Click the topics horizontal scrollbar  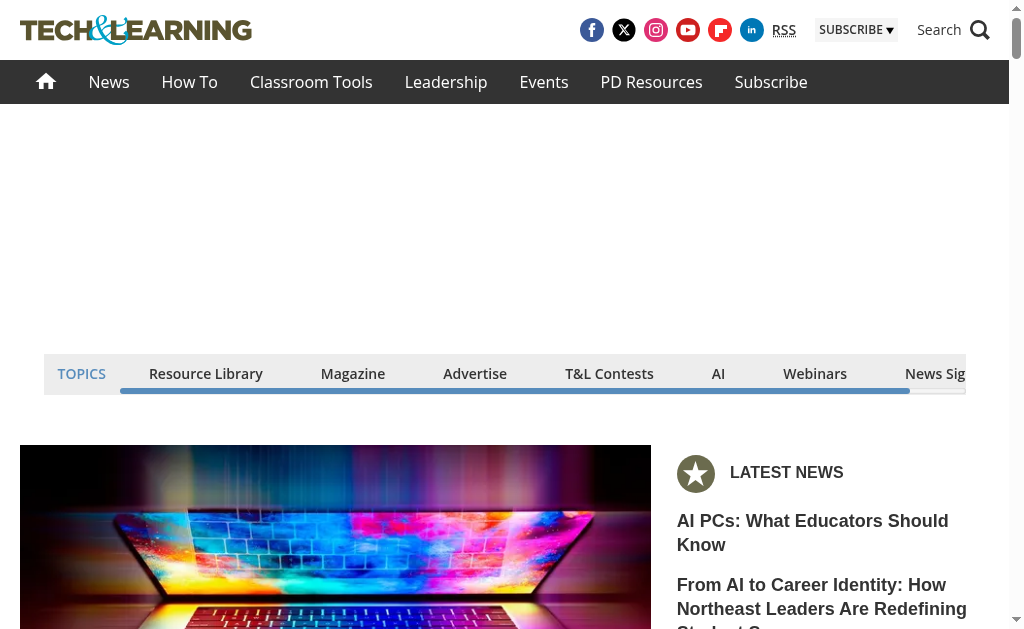pos(514,391)
